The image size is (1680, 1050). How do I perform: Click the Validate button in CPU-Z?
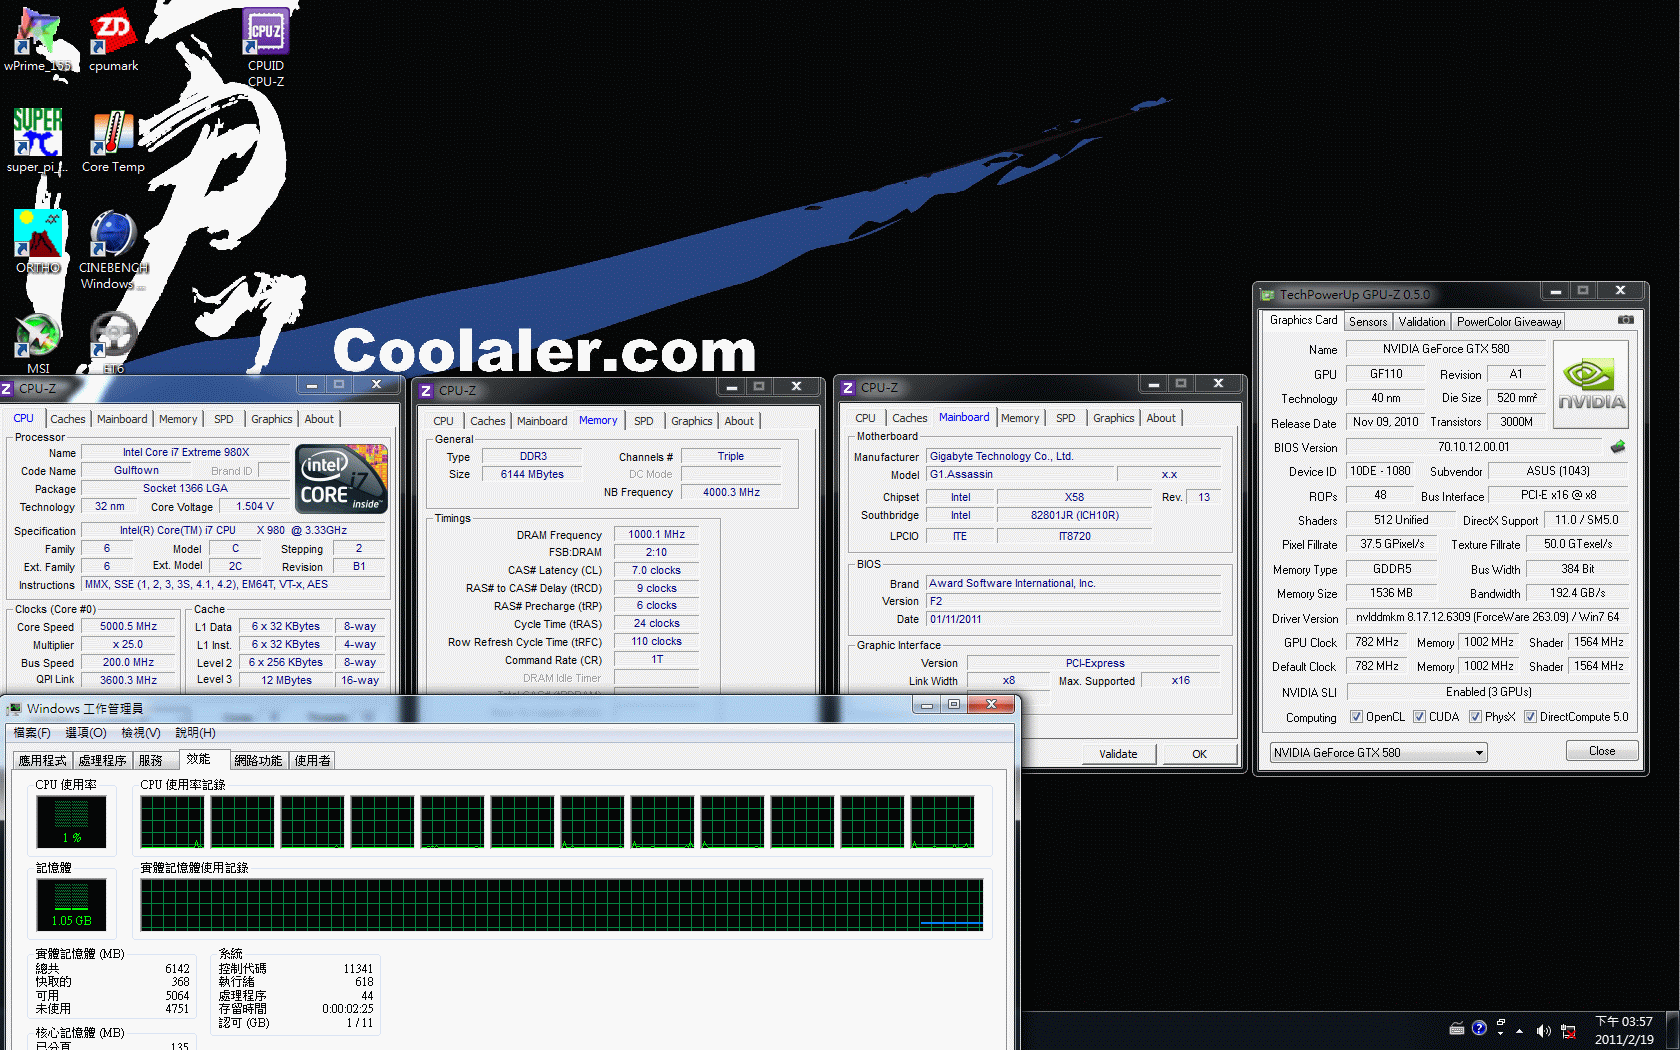coord(1119,754)
